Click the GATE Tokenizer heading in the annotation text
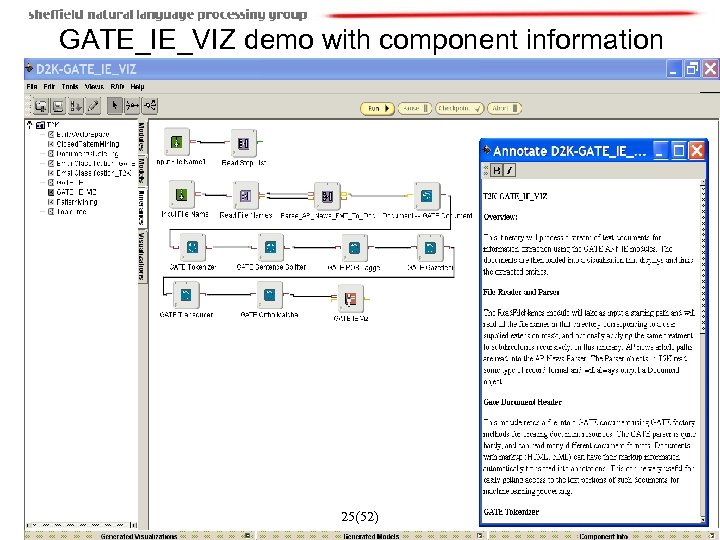The width and height of the screenshot is (720, 540). point(511,512)
